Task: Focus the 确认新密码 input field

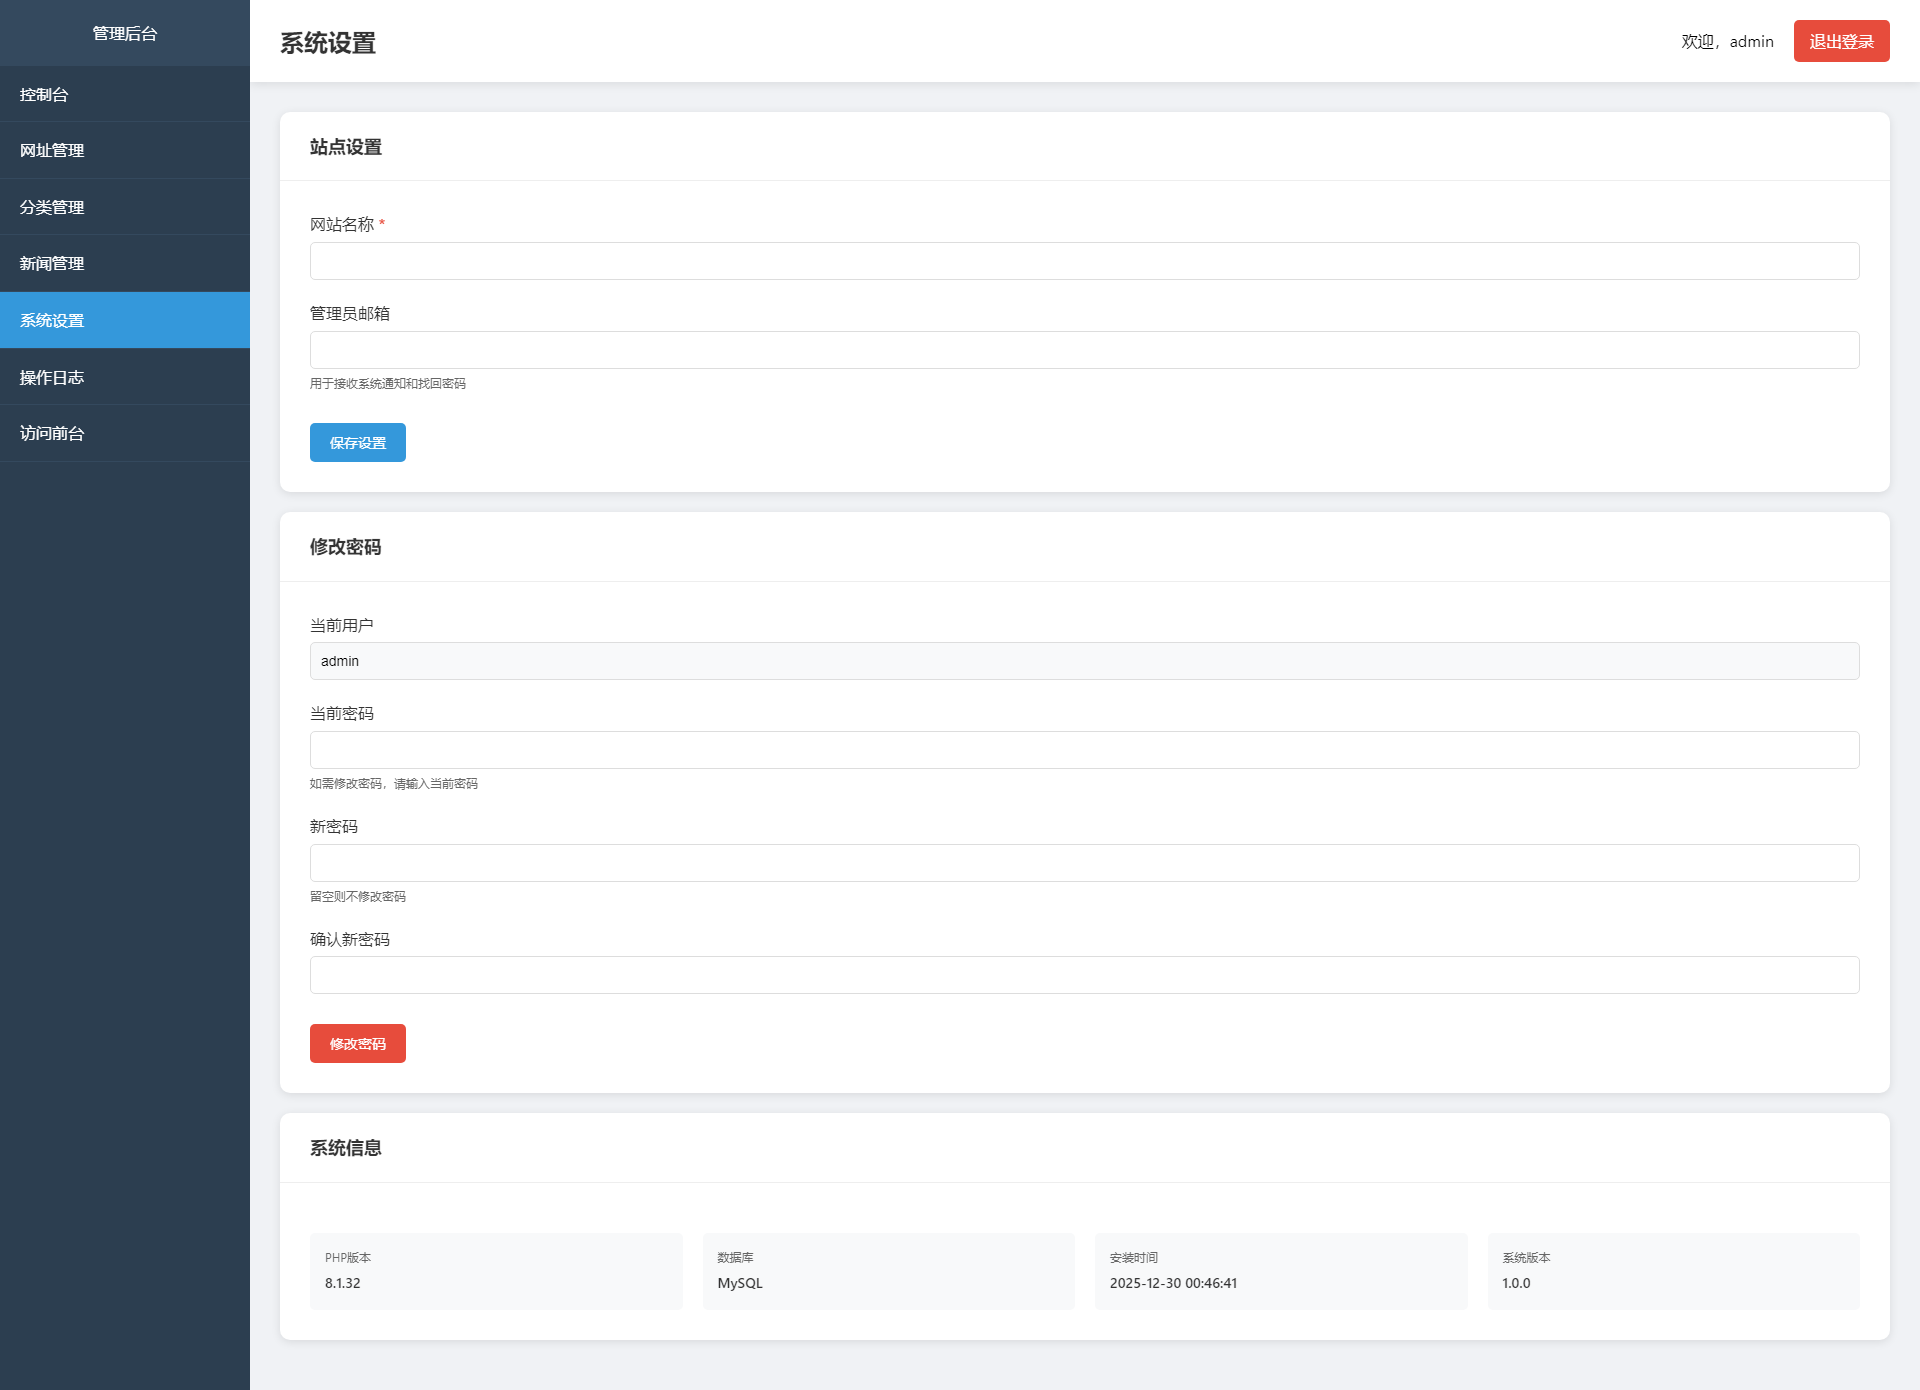Action: coord(1084,975)
